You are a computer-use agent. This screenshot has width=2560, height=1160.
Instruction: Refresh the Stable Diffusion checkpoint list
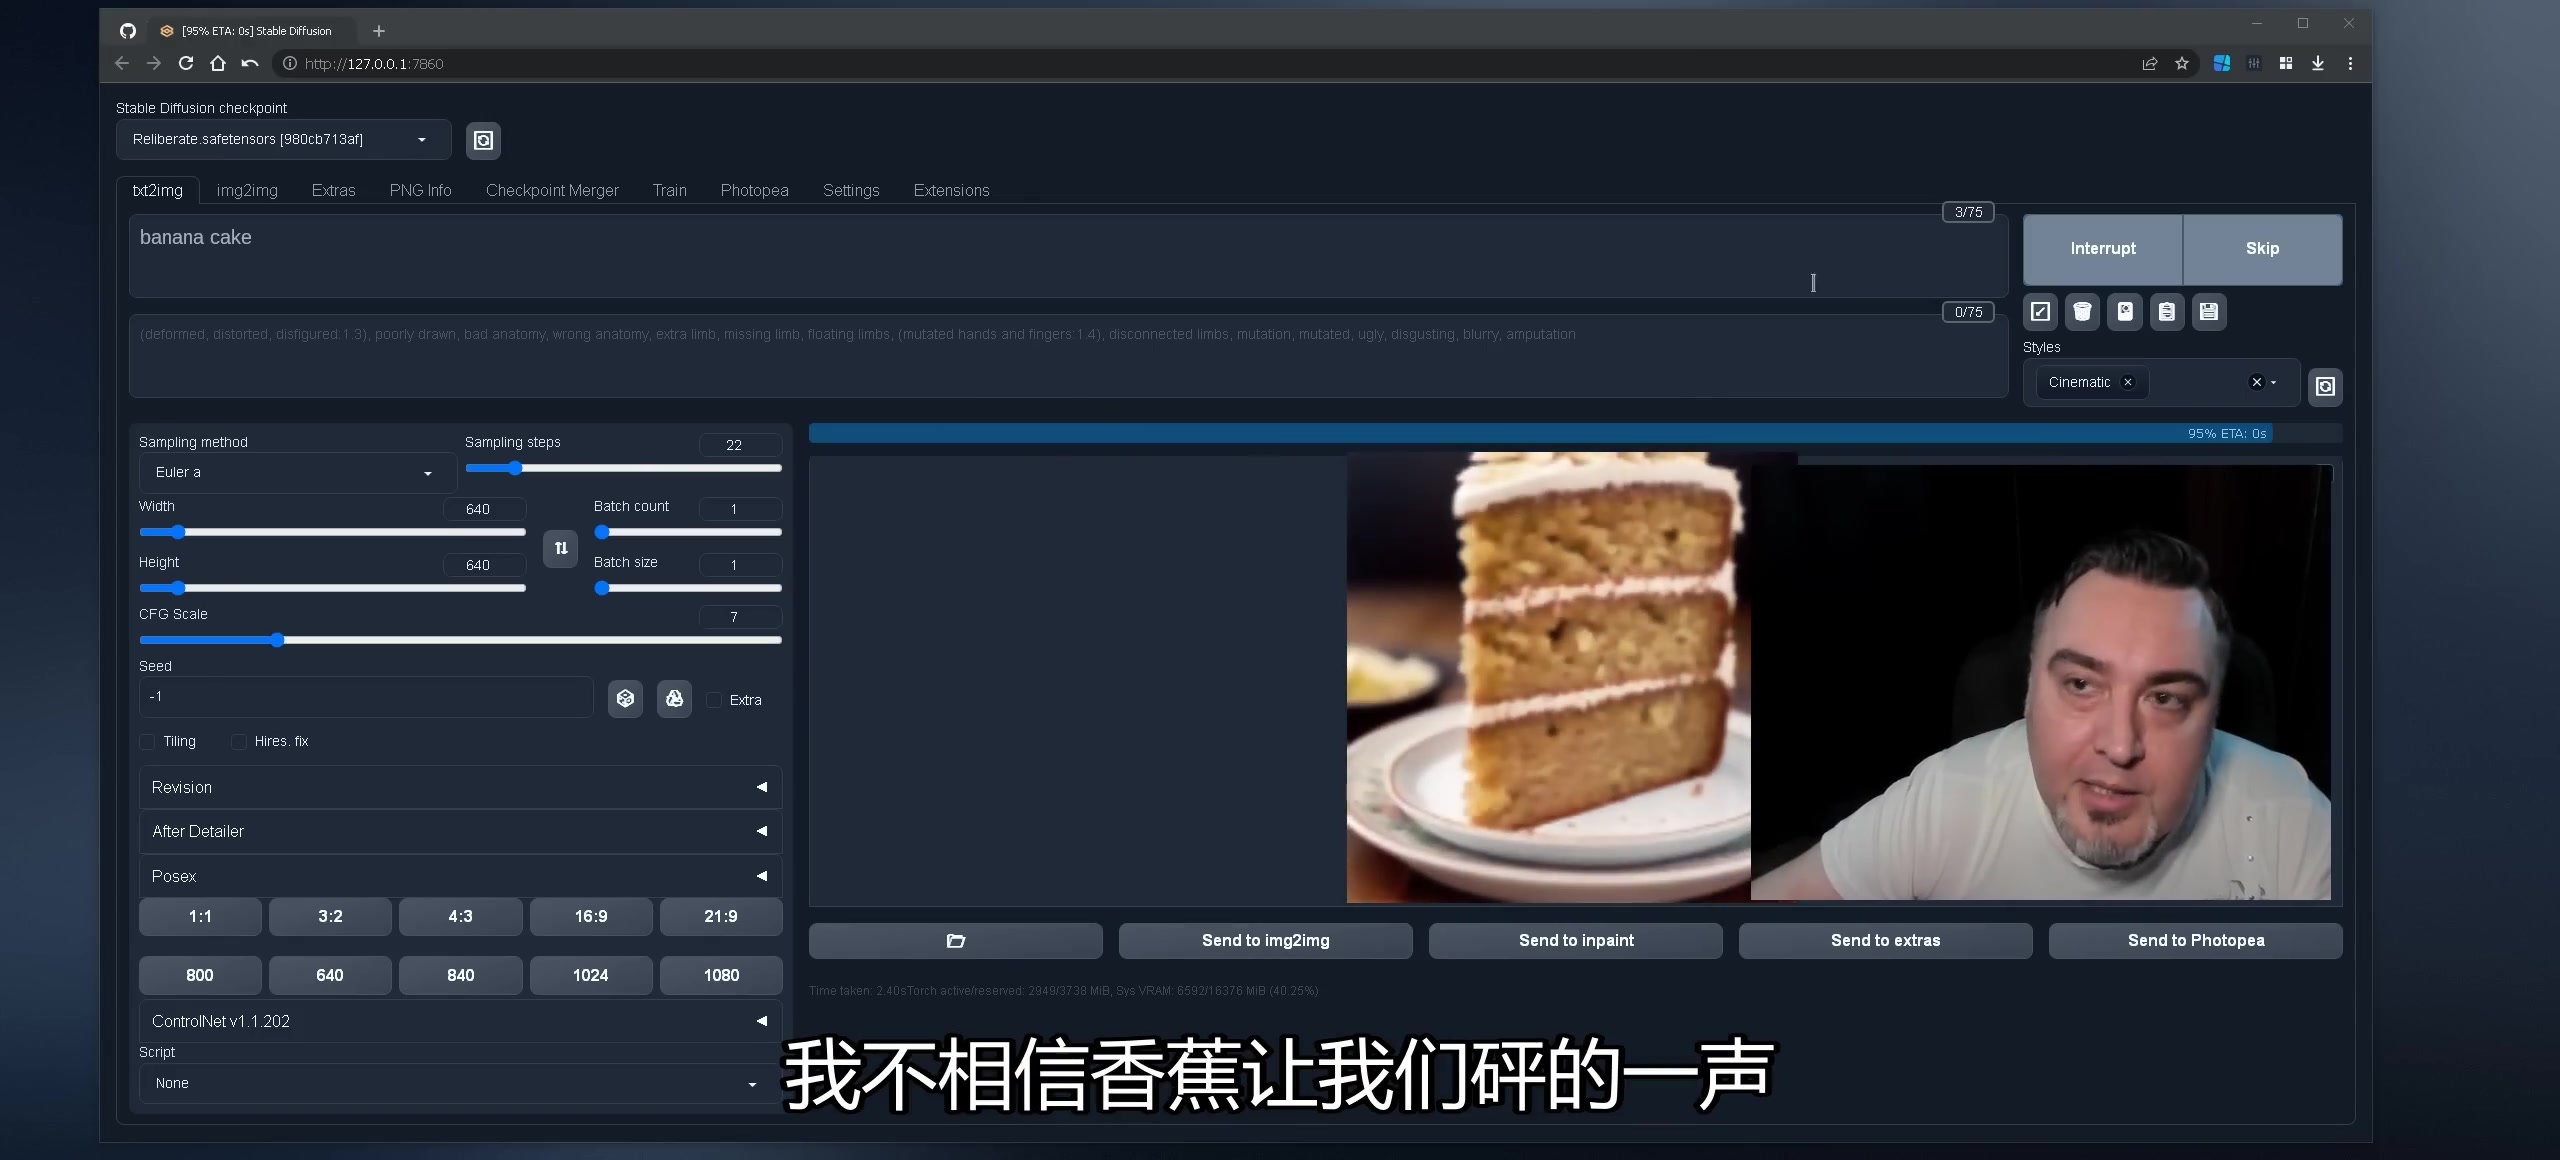tap(483, 140)
